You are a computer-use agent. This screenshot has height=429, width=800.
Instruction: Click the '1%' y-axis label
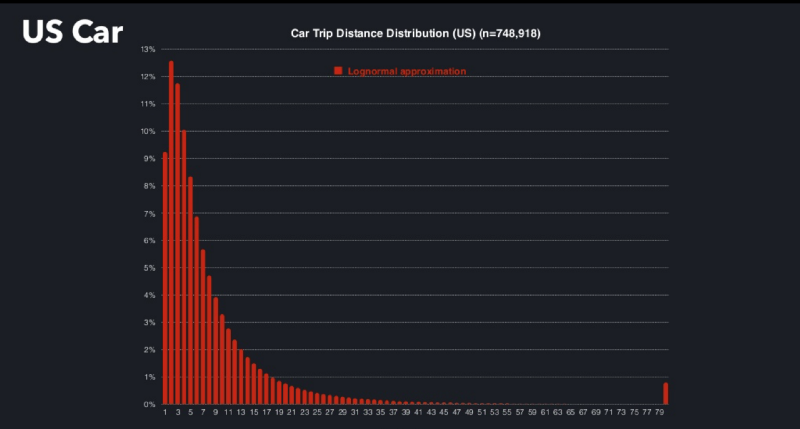tap(149, 377)
